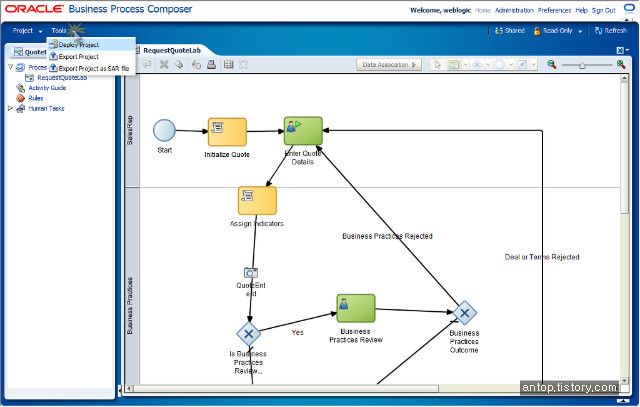640x407 pixels.
Task: Select the Is Business Practices Review gateway
Action: click(249, 334)
